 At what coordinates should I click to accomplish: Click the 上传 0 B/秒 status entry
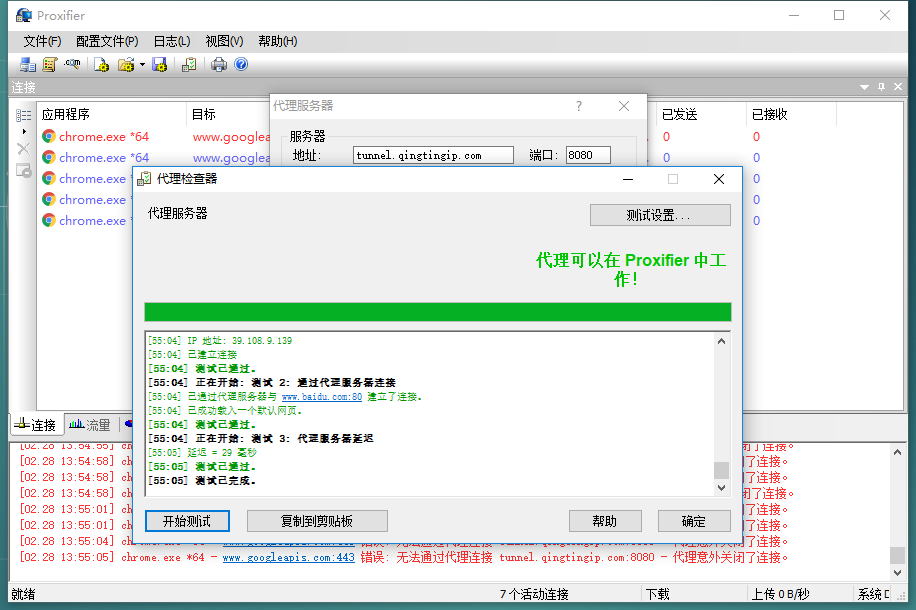tap(780, 594)
